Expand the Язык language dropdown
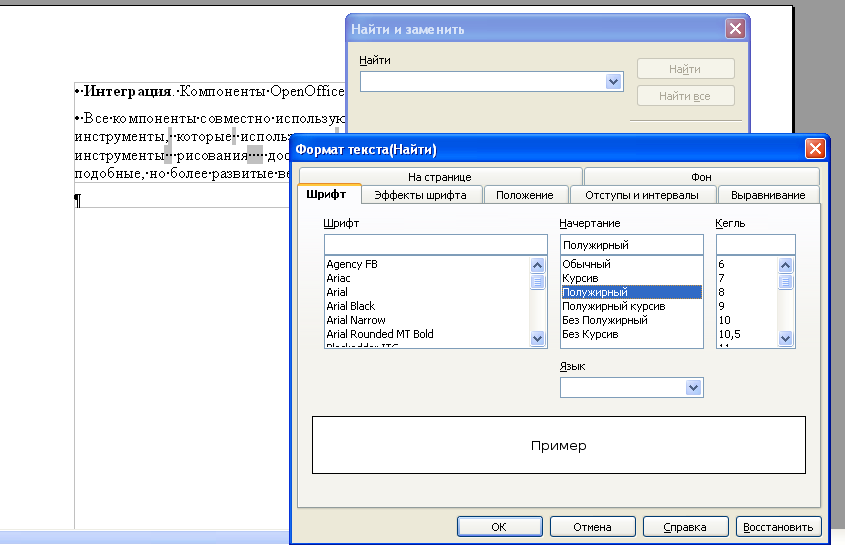The image size is (845, 545). point(693,388)
